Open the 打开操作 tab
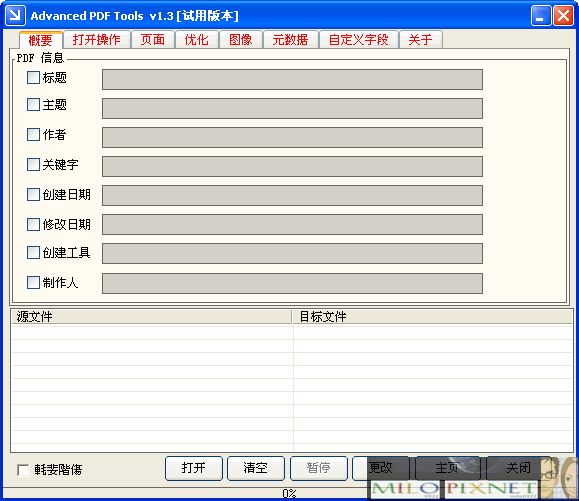 tap(97, 40)
